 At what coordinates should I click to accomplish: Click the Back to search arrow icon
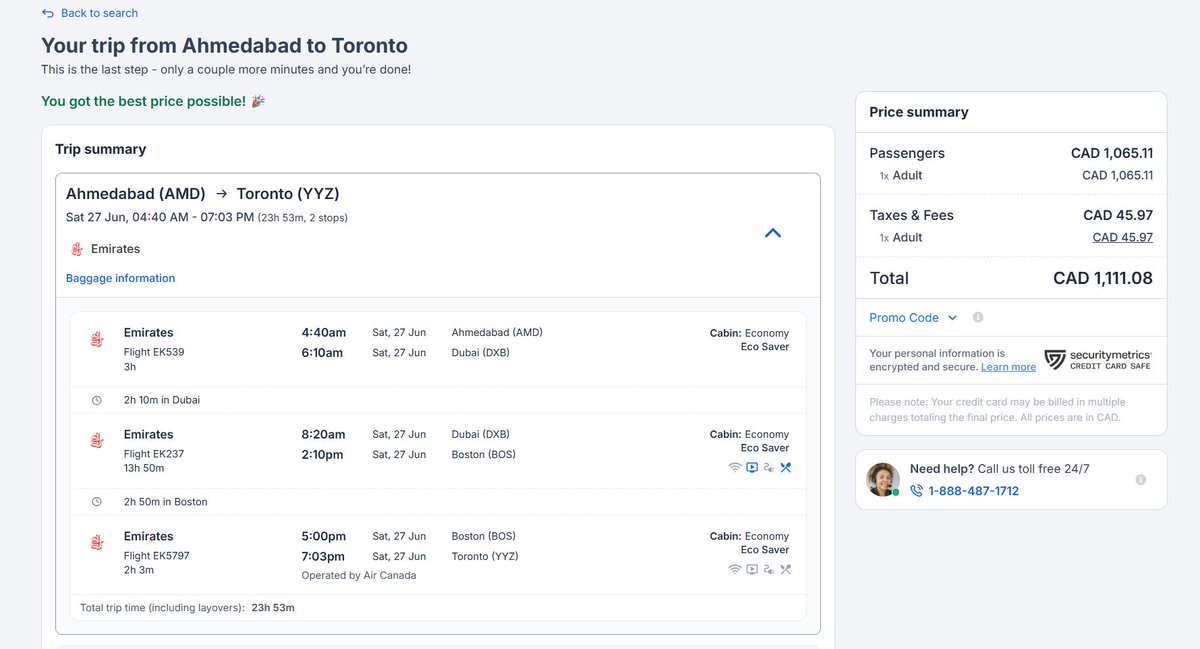click(x=48, y=13)
